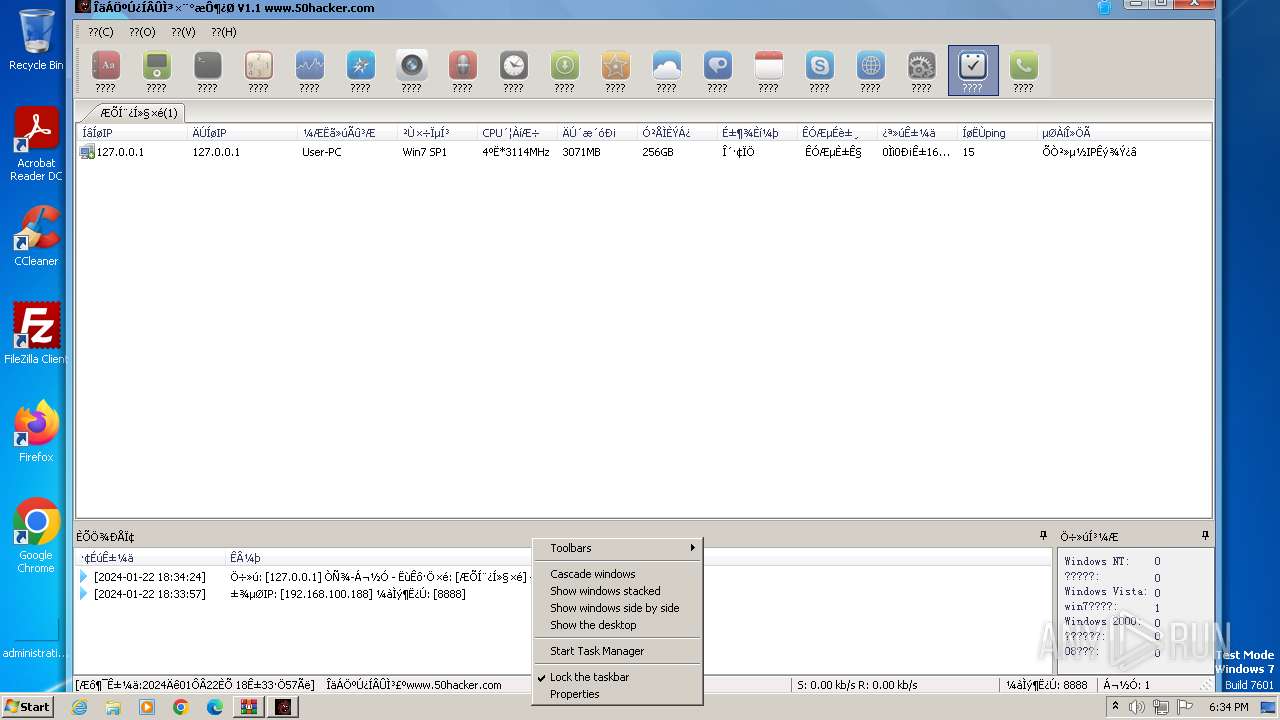The width and height of the screenshot is (1280, 720).
Task: Click the blue chat bubble toolbar icon
Action: click(717, 66)
